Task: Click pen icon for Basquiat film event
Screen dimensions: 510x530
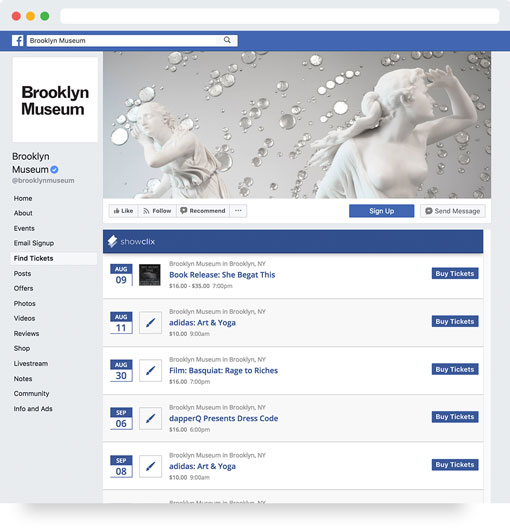Action: click(x=150, y=370)
